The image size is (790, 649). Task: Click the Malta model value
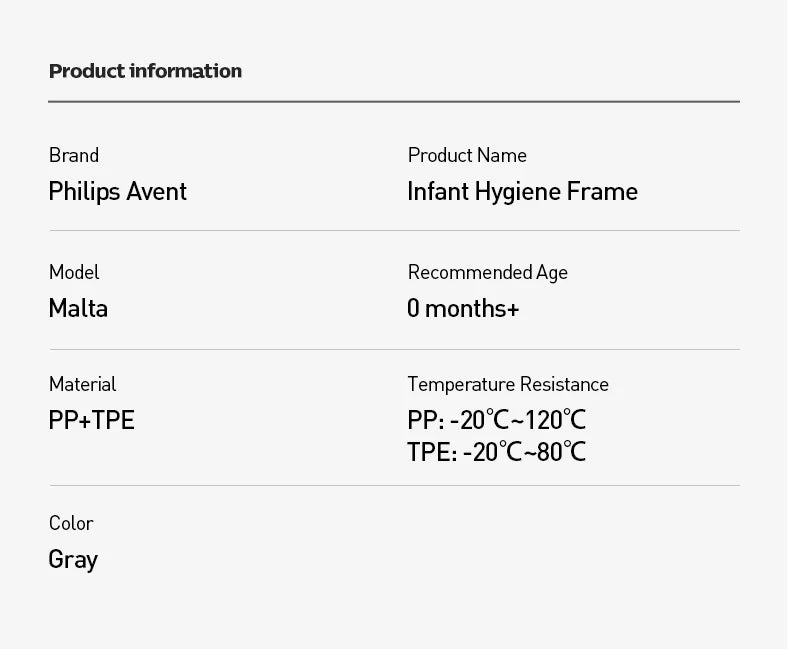[78, 308]
